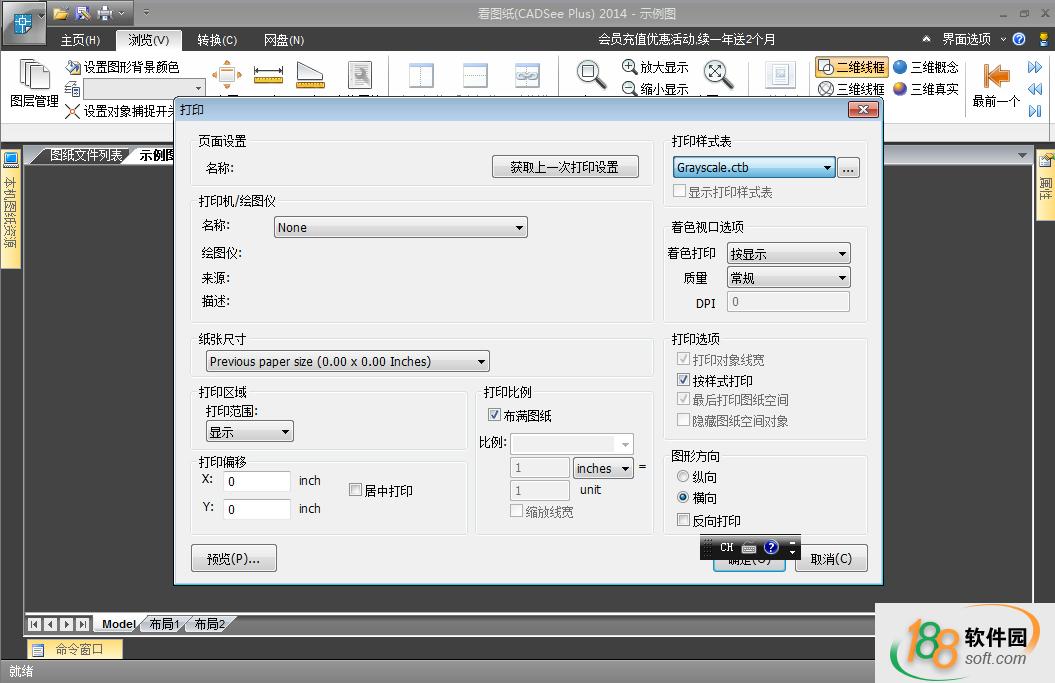This screenshot has height=683, width=1055.
Task: Go to 最前一个 first drawing arrow
Action: [996, 78]
